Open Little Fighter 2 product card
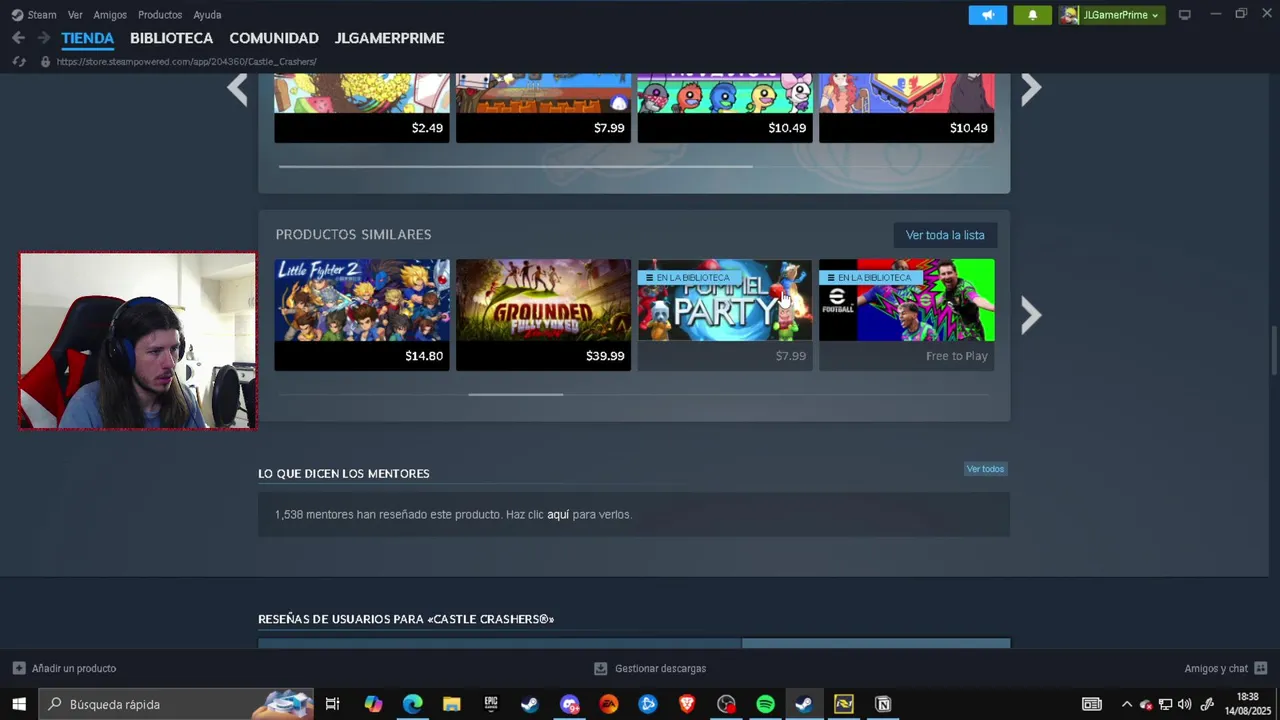The height and width of the screenshot is (720, 1280). tap(362, 315)
